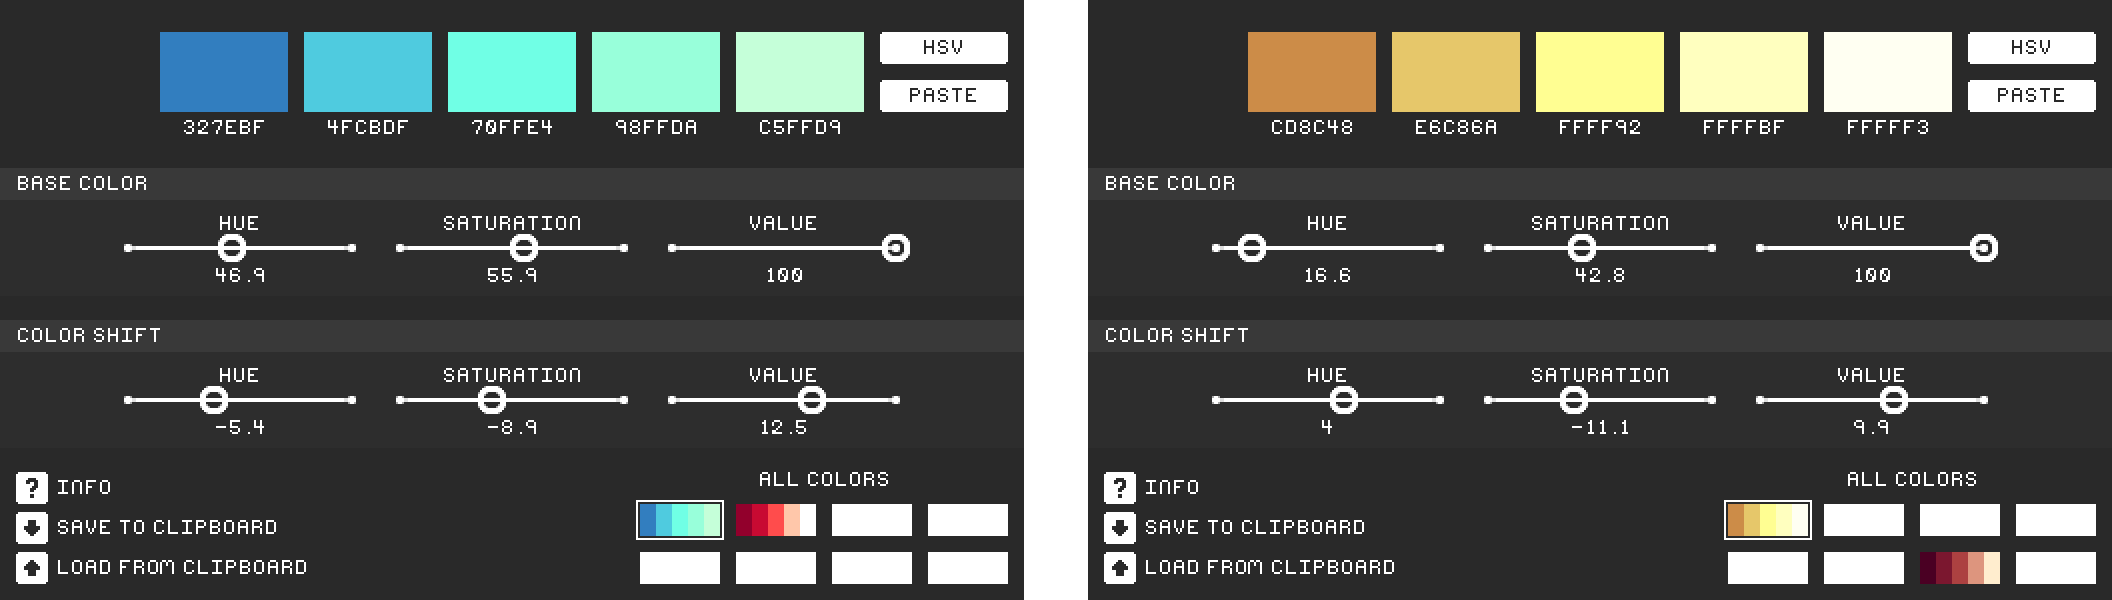The width and height of the screenshot is (2112, 600).
Task: Click the mint C5FFD9 color swatch
Action: (800, 72)
